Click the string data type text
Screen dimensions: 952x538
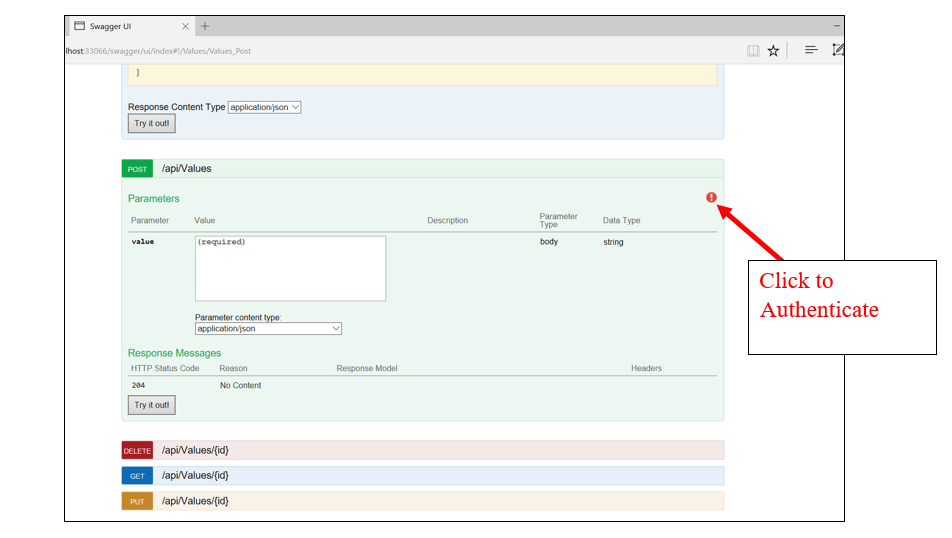coord(613,242)
